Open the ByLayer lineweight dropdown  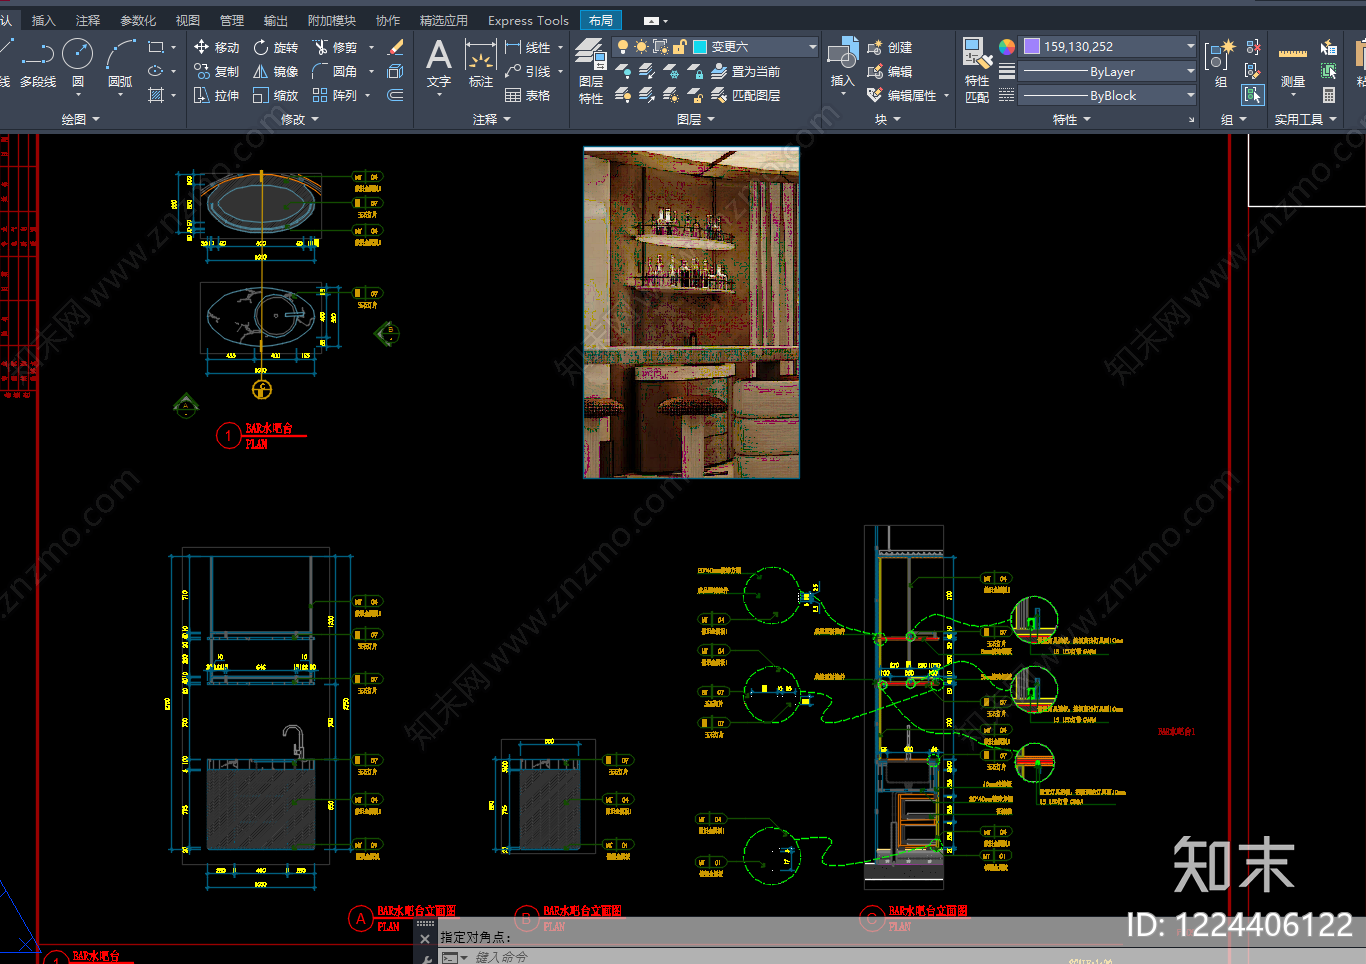1108,71
